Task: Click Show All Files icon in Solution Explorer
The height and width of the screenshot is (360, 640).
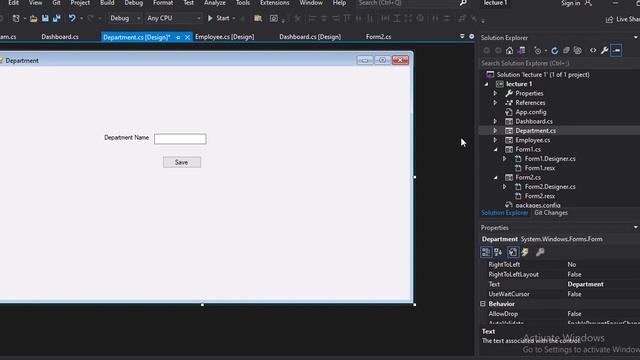Action: (x=578, y=51)
